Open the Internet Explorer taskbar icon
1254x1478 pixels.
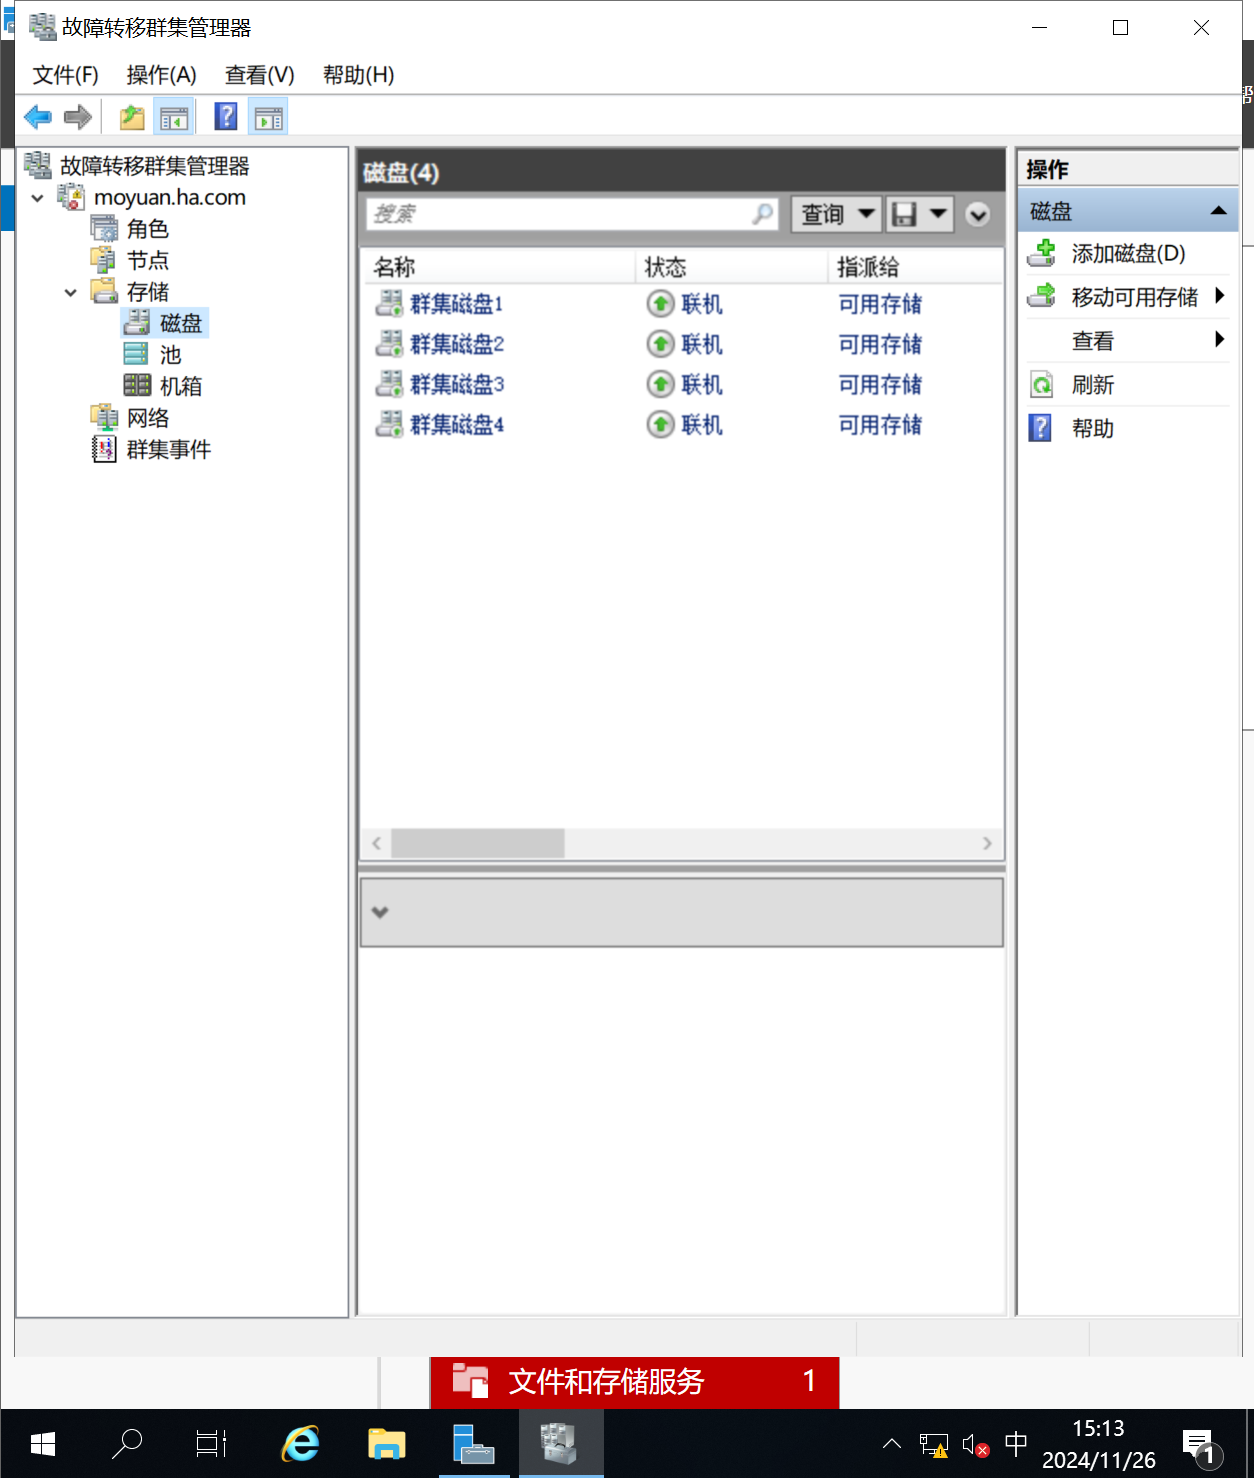tap(300, 1444)
